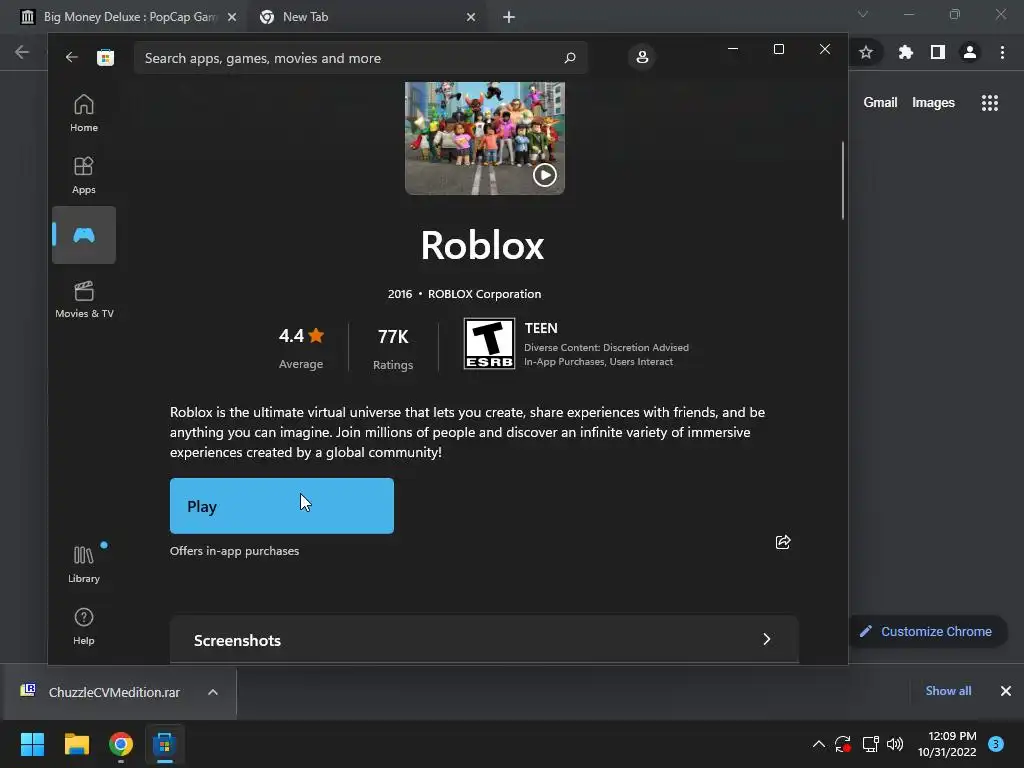The height and width of the screenshot is (768, 1024).
Task: Toggle the Chrome side panel icon
Action: click(x=938, y=52)
